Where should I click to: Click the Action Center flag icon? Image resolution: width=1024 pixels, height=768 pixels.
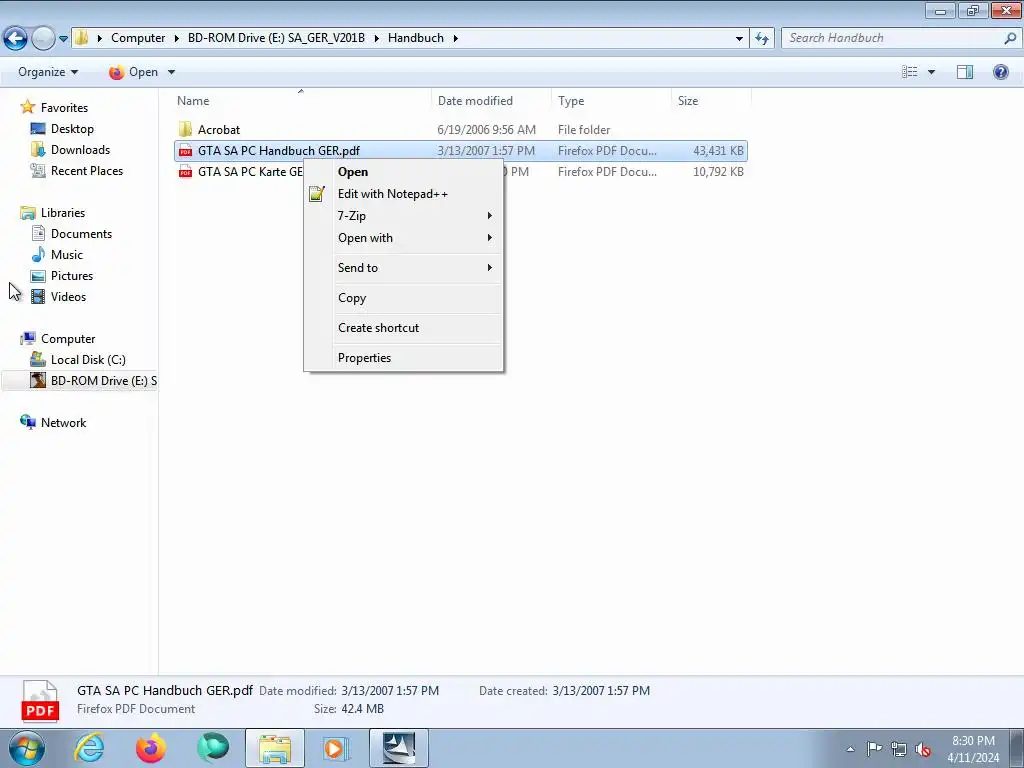coord(874,748)
